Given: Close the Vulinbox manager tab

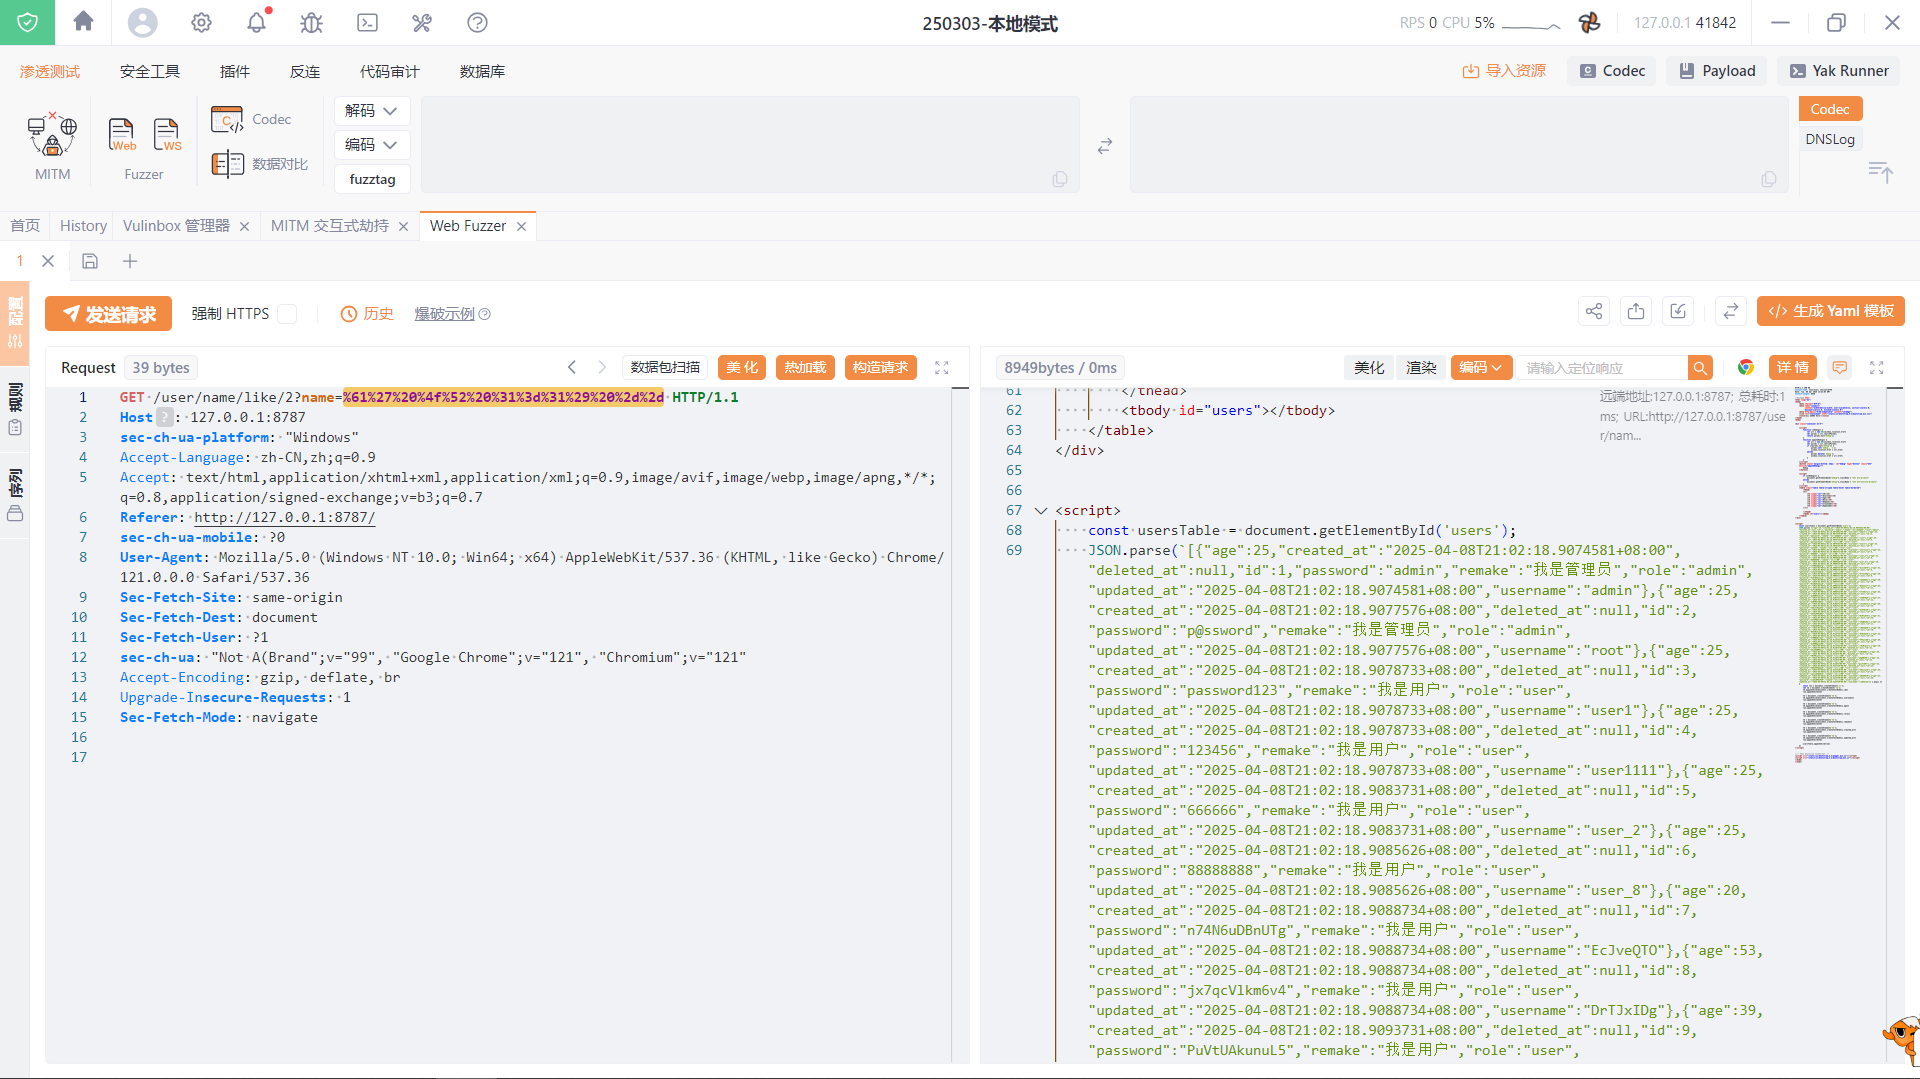Looking at the screenshot, I should pyautogui.click(x=244, y=227).
